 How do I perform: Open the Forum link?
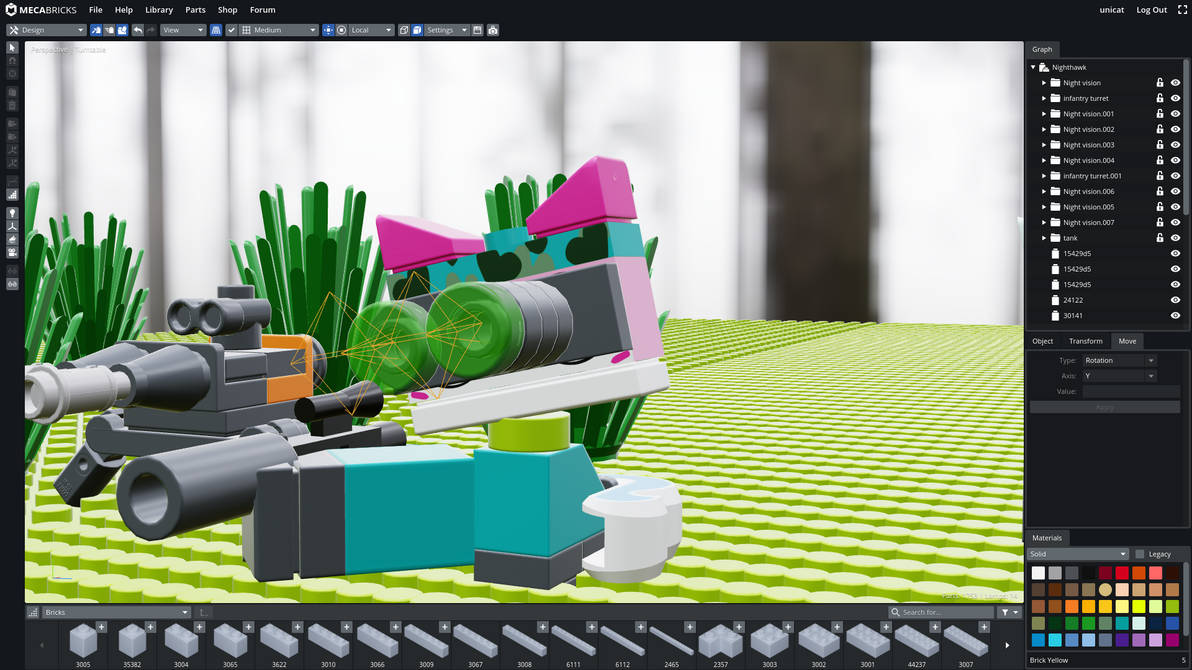tap(262, 10)
